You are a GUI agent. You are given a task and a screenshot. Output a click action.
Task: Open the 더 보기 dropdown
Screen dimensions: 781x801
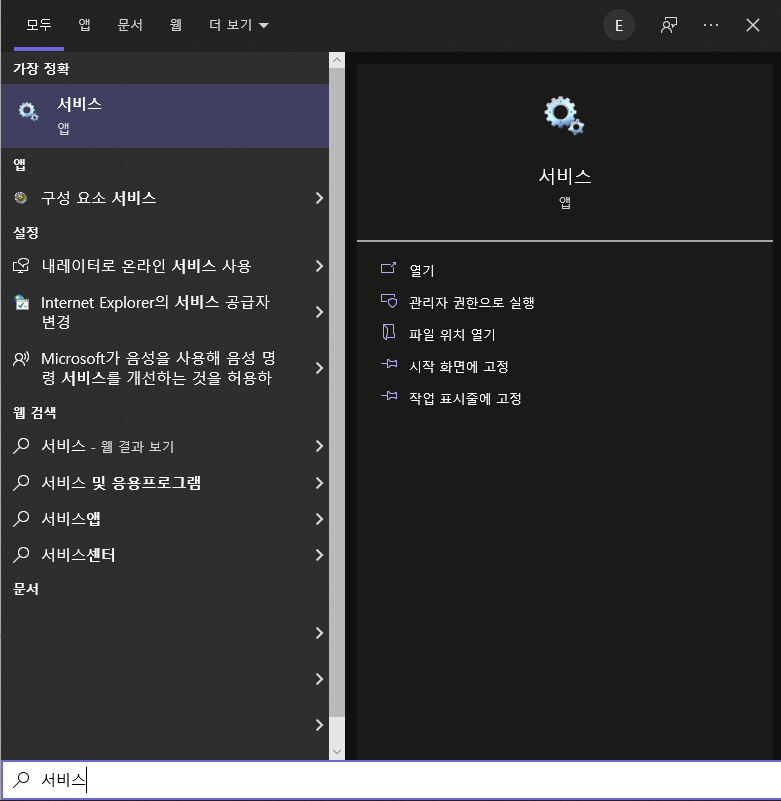239,25
